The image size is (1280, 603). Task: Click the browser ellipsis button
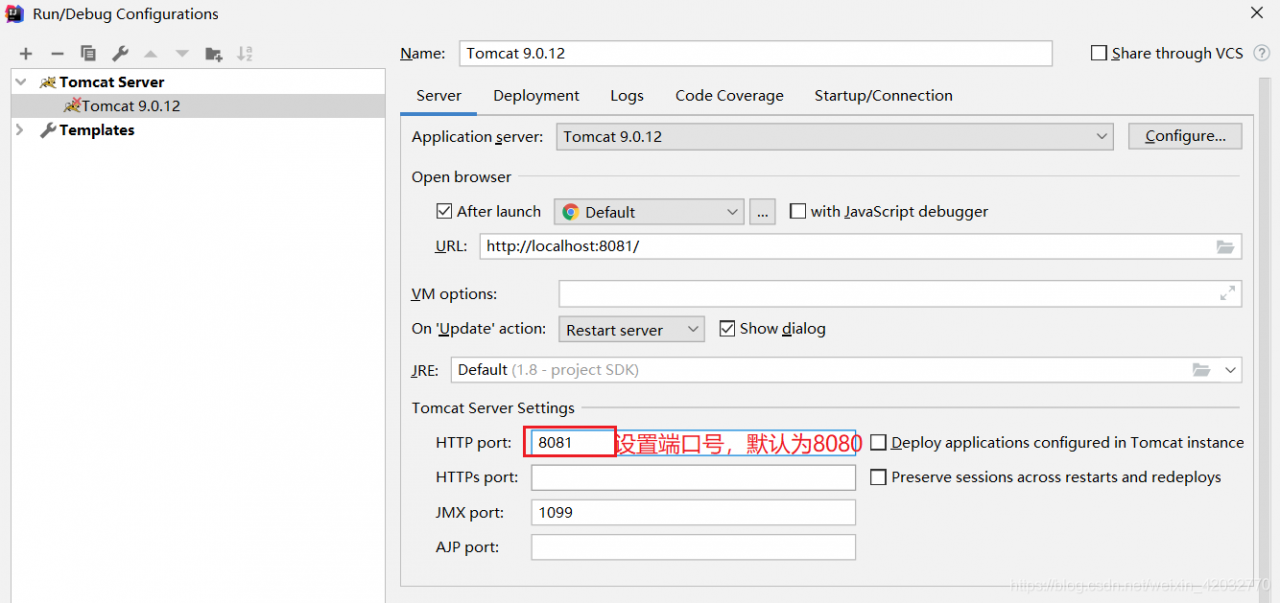tap(763, 212)
